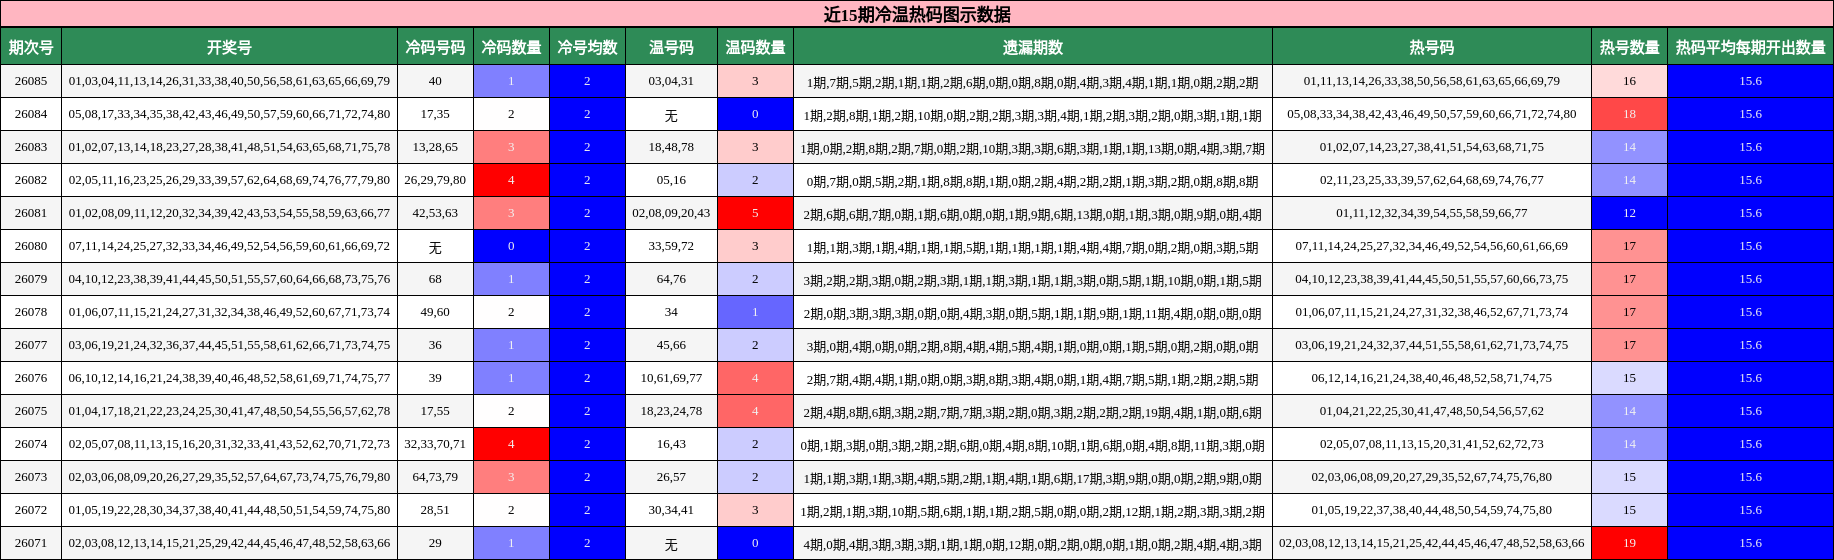Select period number 26075
1834x560 pixels.
[x=31, y=411]
